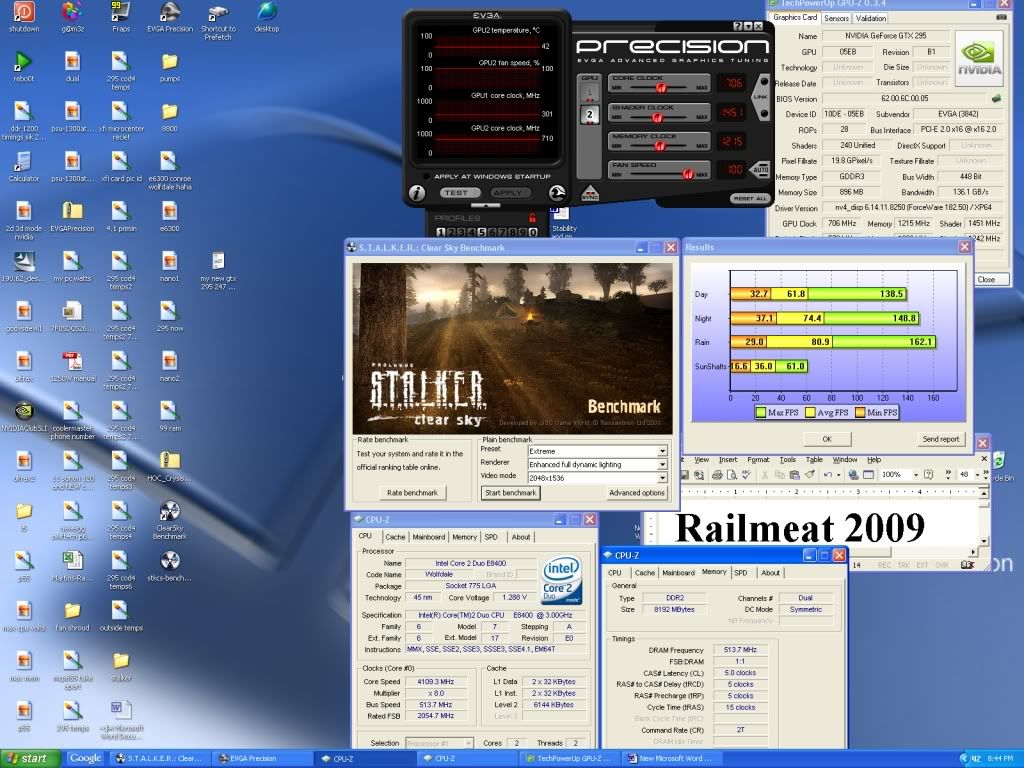Switch to the Validation tab in GPU-Z

click(x=871, y=18)
